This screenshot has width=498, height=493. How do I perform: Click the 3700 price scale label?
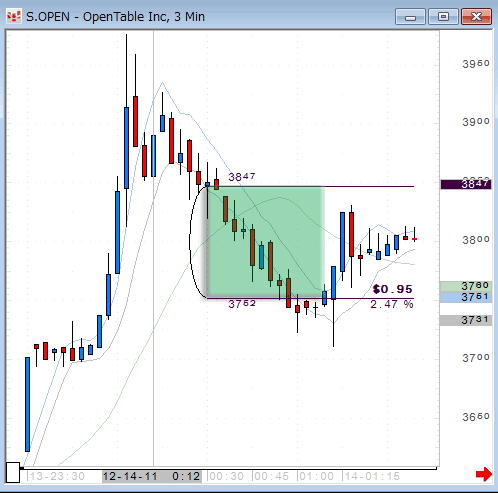(x=476, y=358)
